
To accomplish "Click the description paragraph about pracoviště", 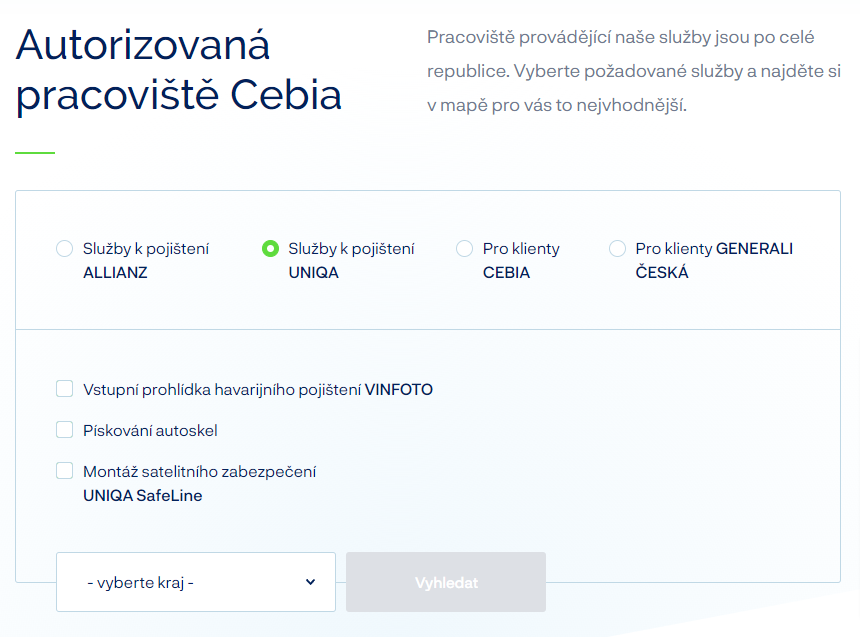I will point(633,70).
